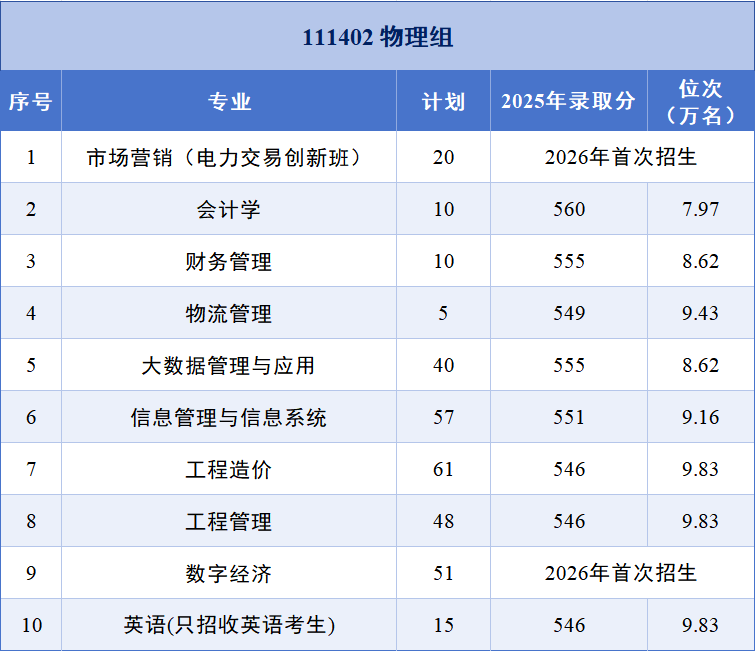Click score '555' in 大数据管理与应用 row
The image size is (755, 651).
(x=569, y=365)
